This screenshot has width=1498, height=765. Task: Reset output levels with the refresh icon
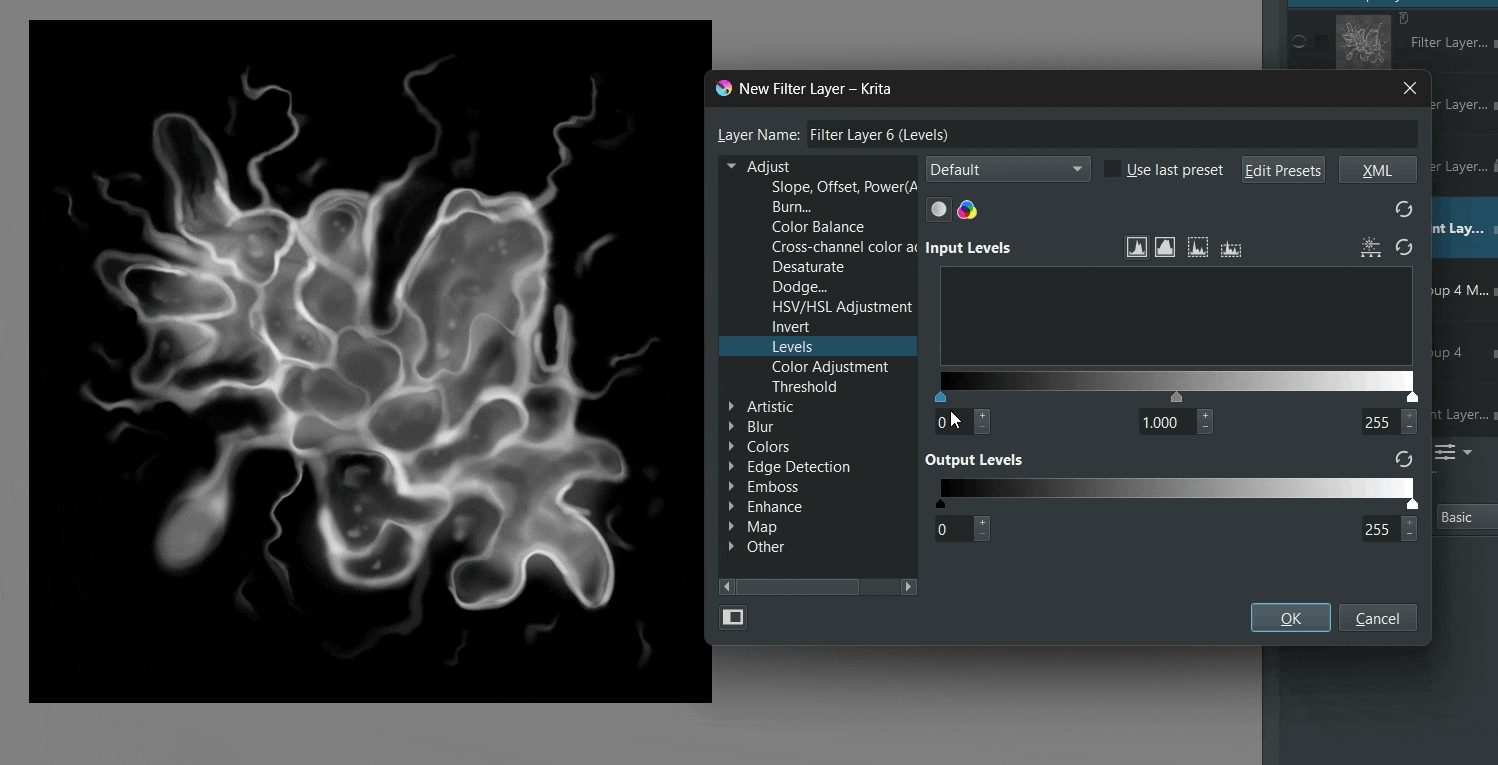pos(1404,460)
